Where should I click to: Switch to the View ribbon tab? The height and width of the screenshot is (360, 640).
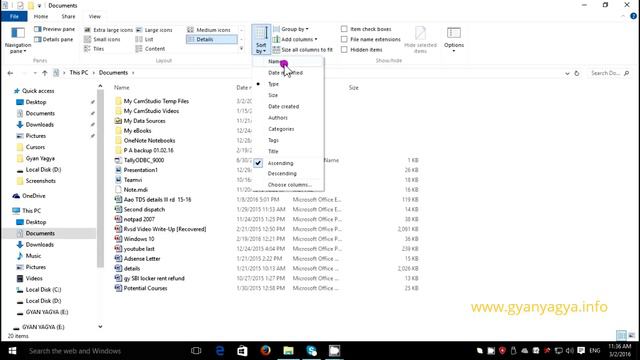click(94, 16)
